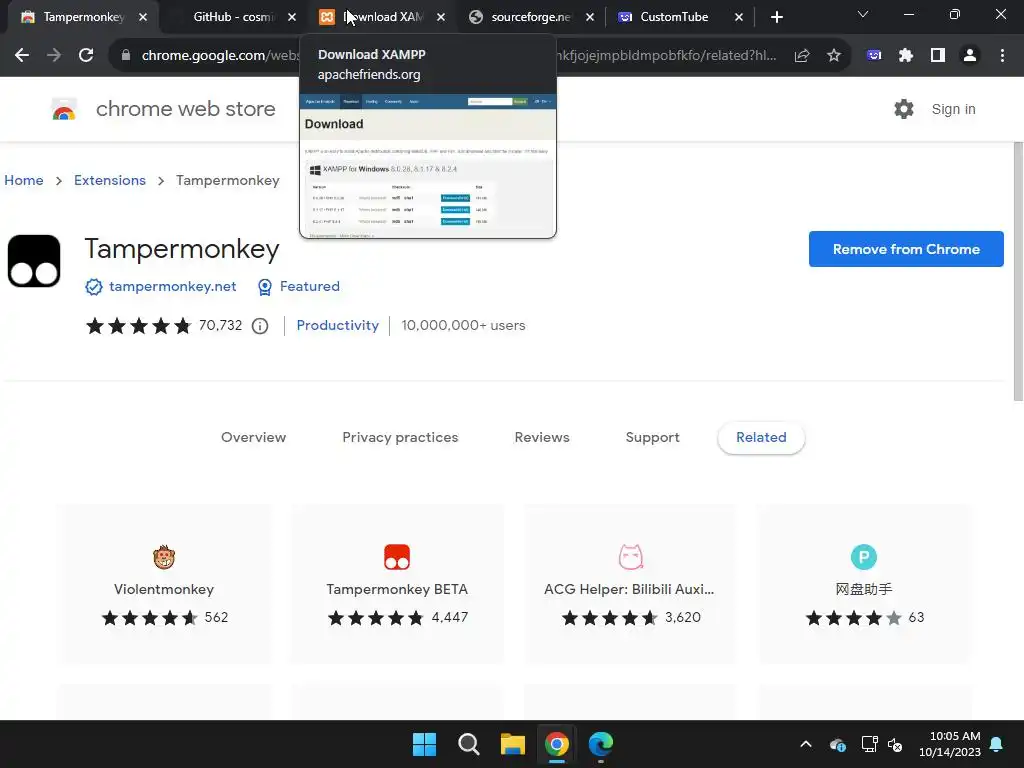Open the tab search chevron
The width and height of the screenshot is (1024, 768).
863,14
